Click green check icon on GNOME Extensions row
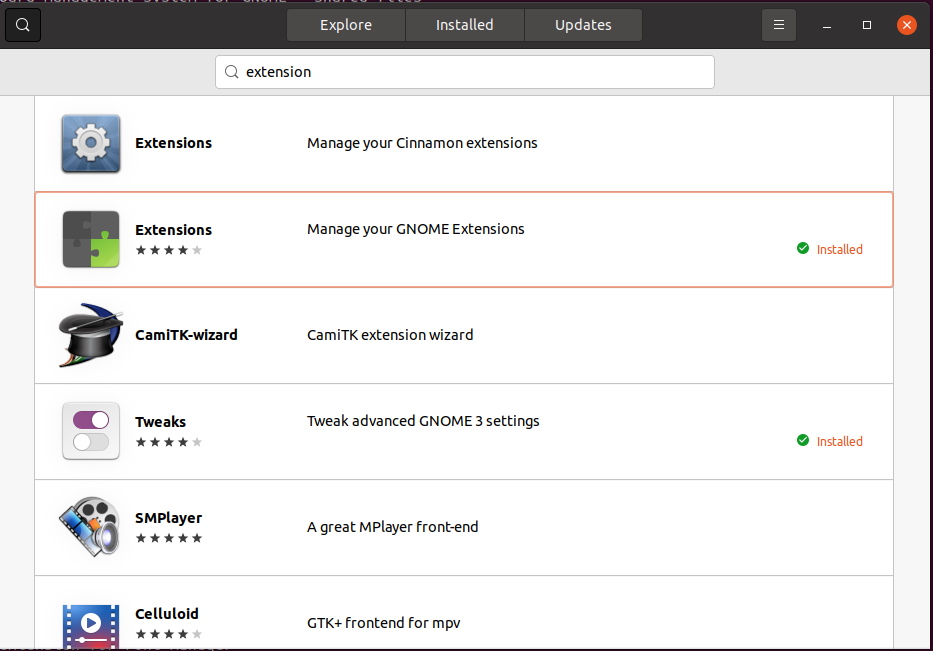 tap(803, 248)
